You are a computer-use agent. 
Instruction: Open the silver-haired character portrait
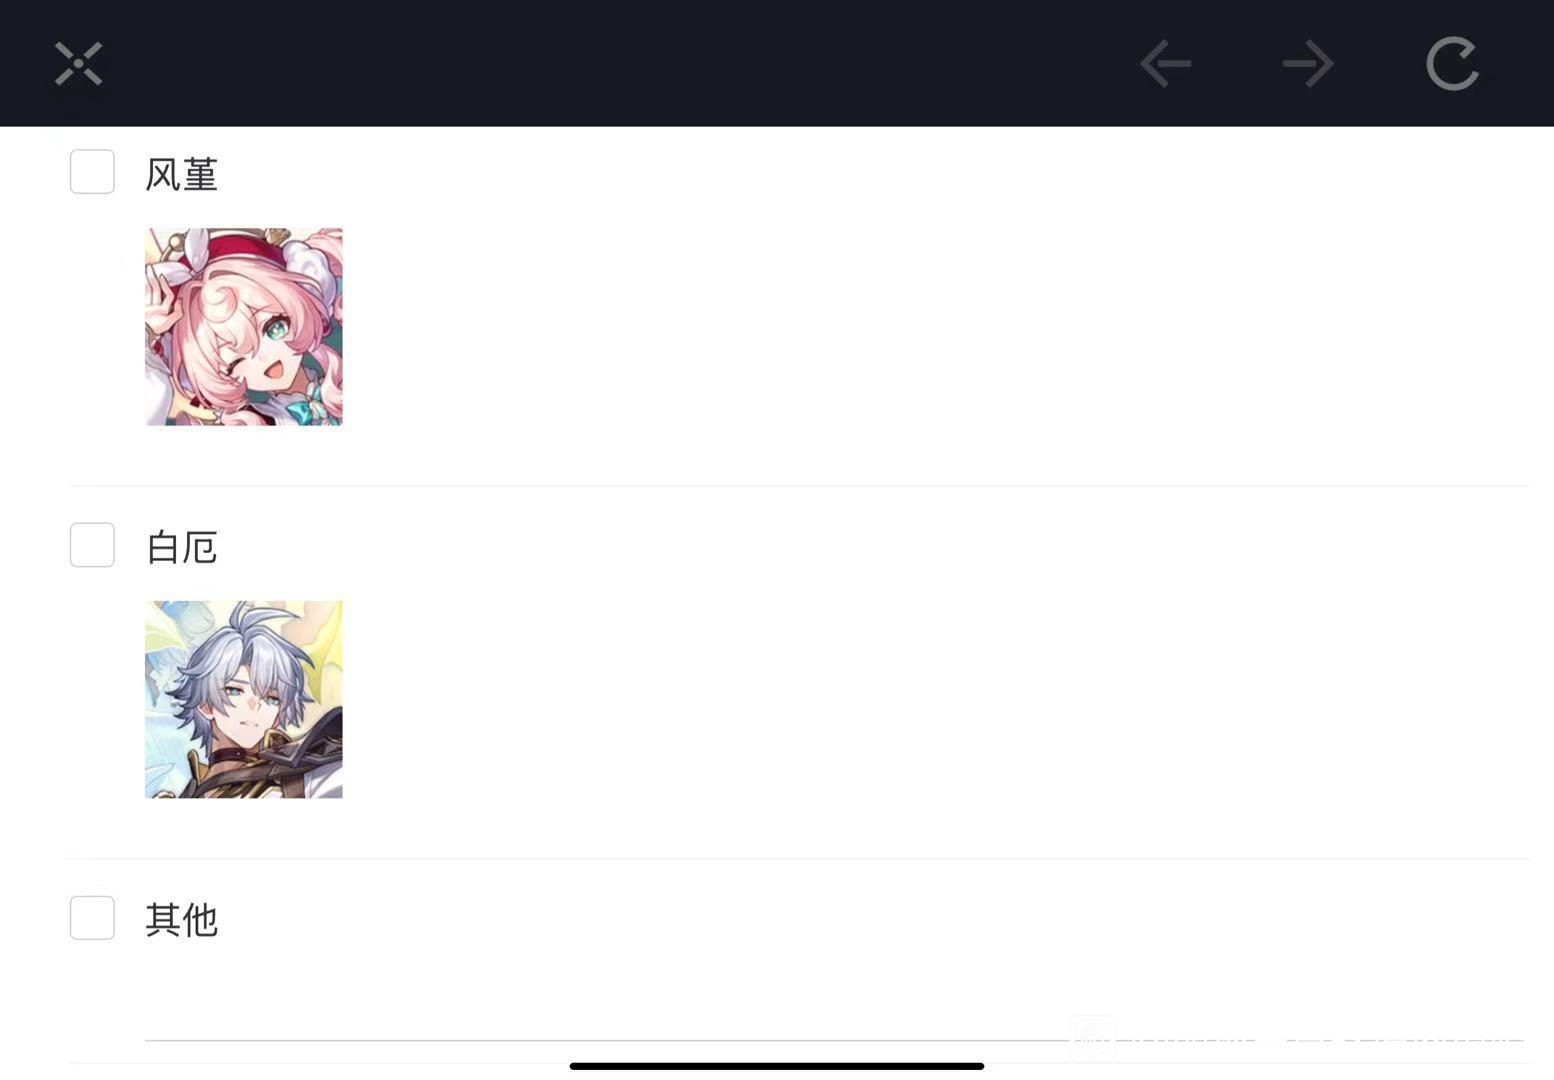[x=244, y=700]
